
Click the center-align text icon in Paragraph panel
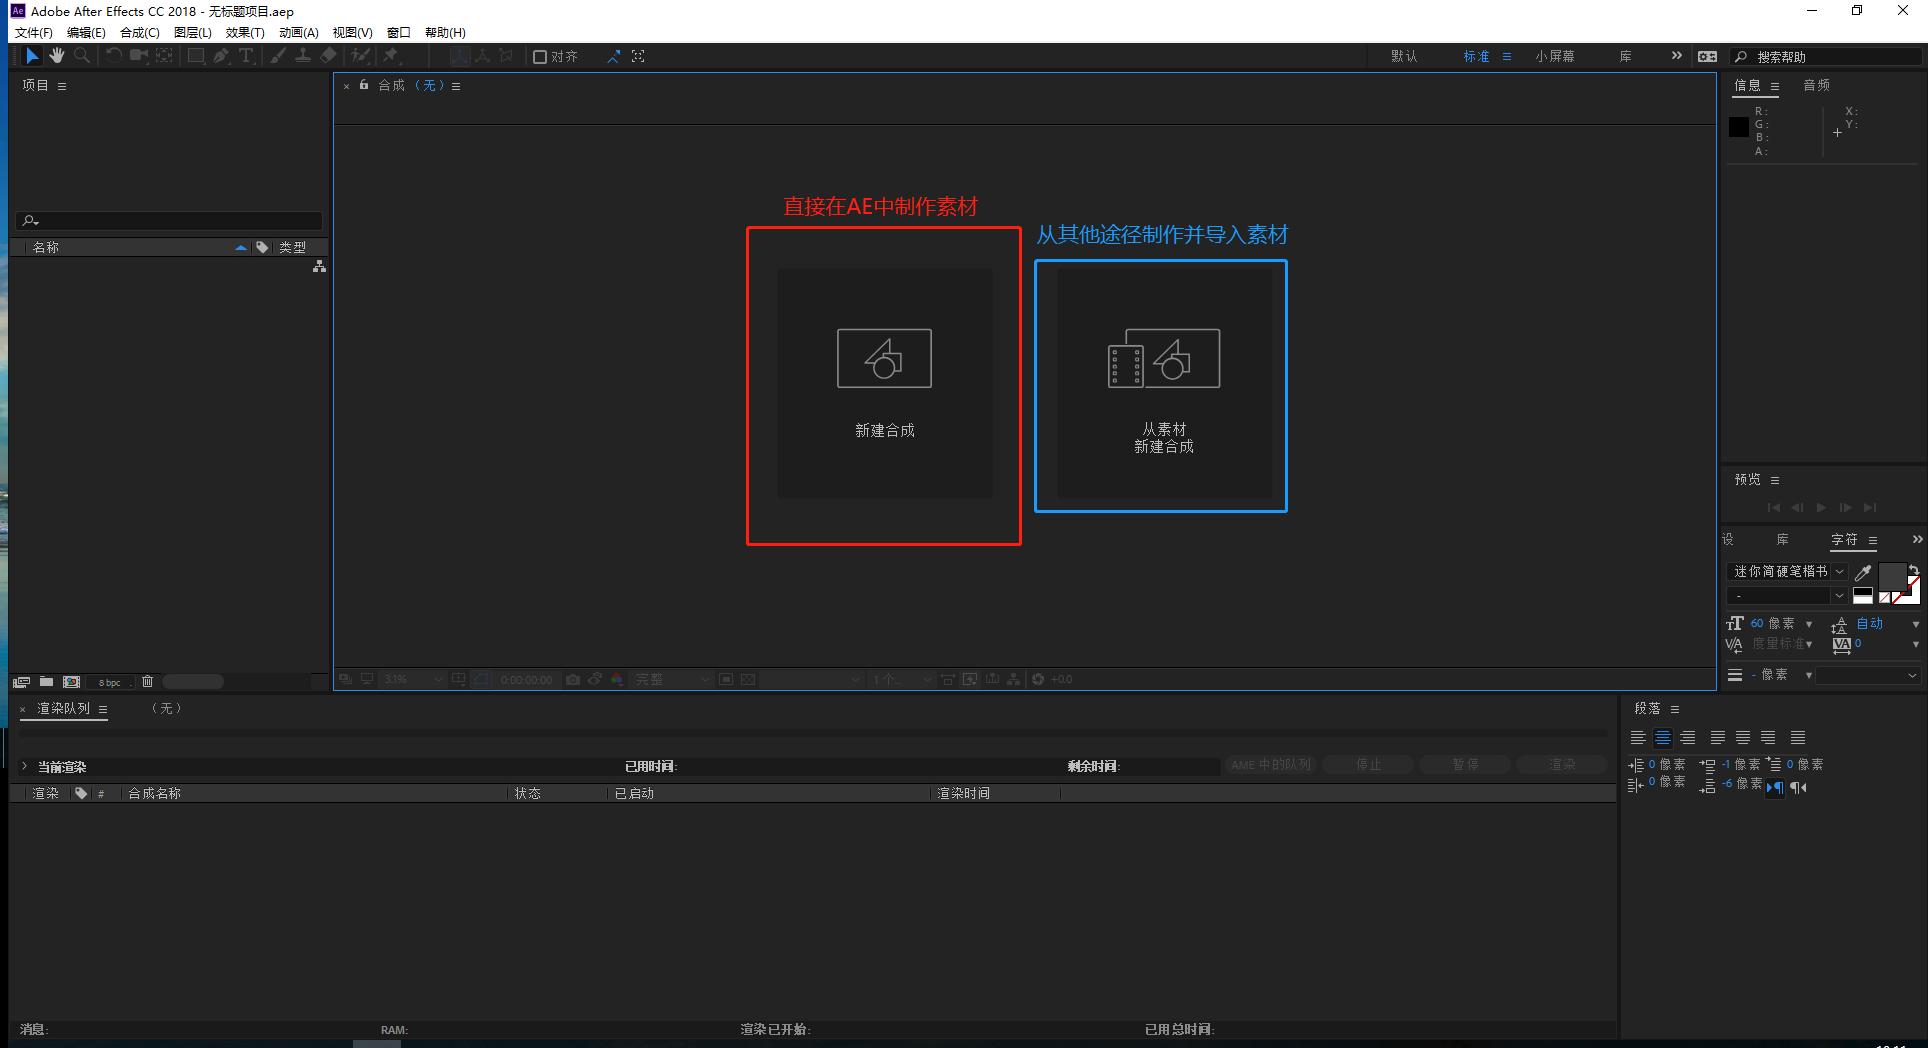(x=1662, y=738)
